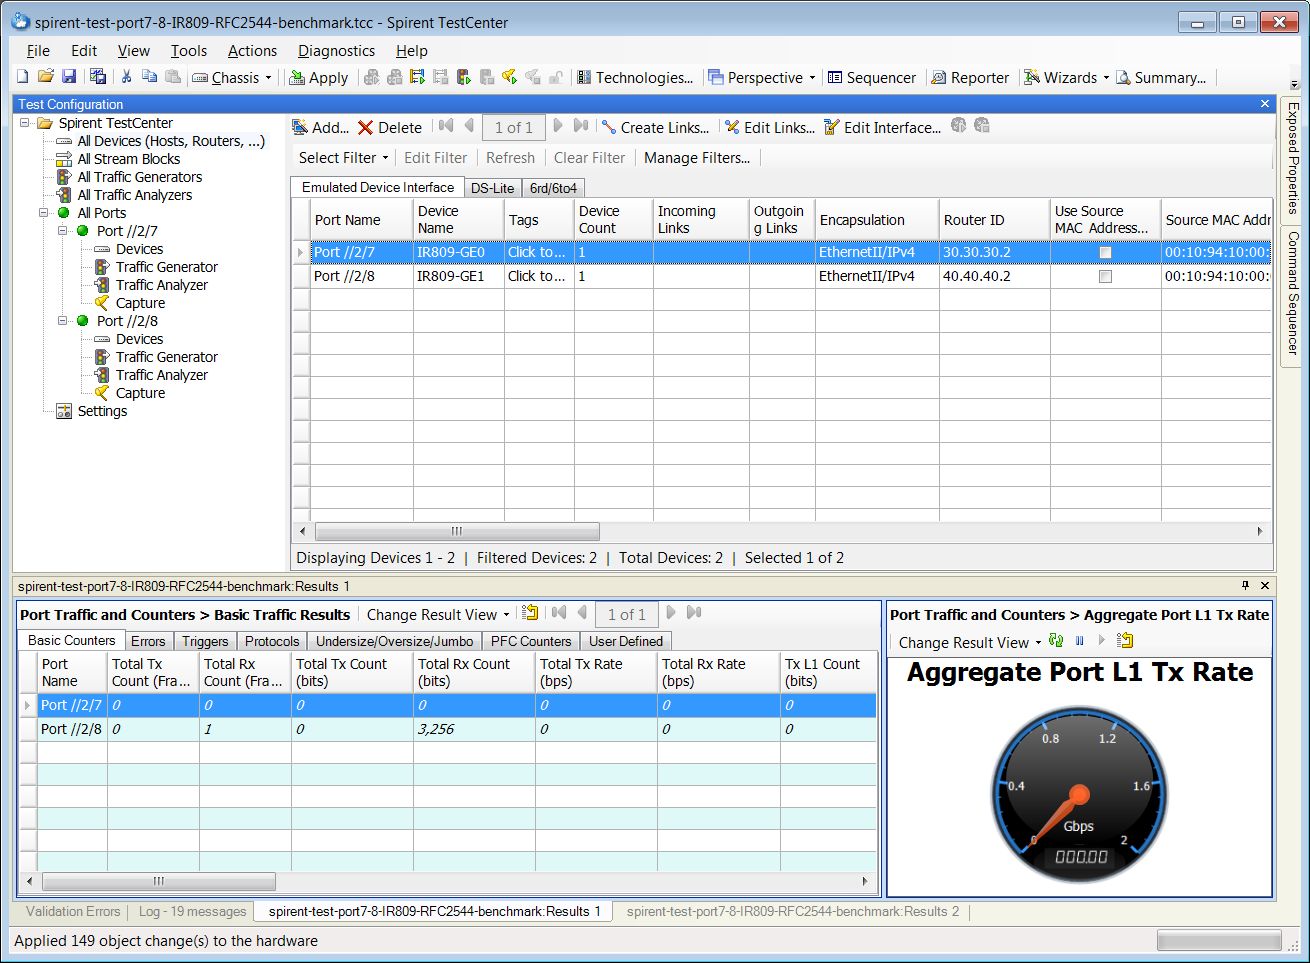Viewport: 1310px width, 963px height.
Task: Click the Open folder icon in toolbar
Action: [46, 77]
